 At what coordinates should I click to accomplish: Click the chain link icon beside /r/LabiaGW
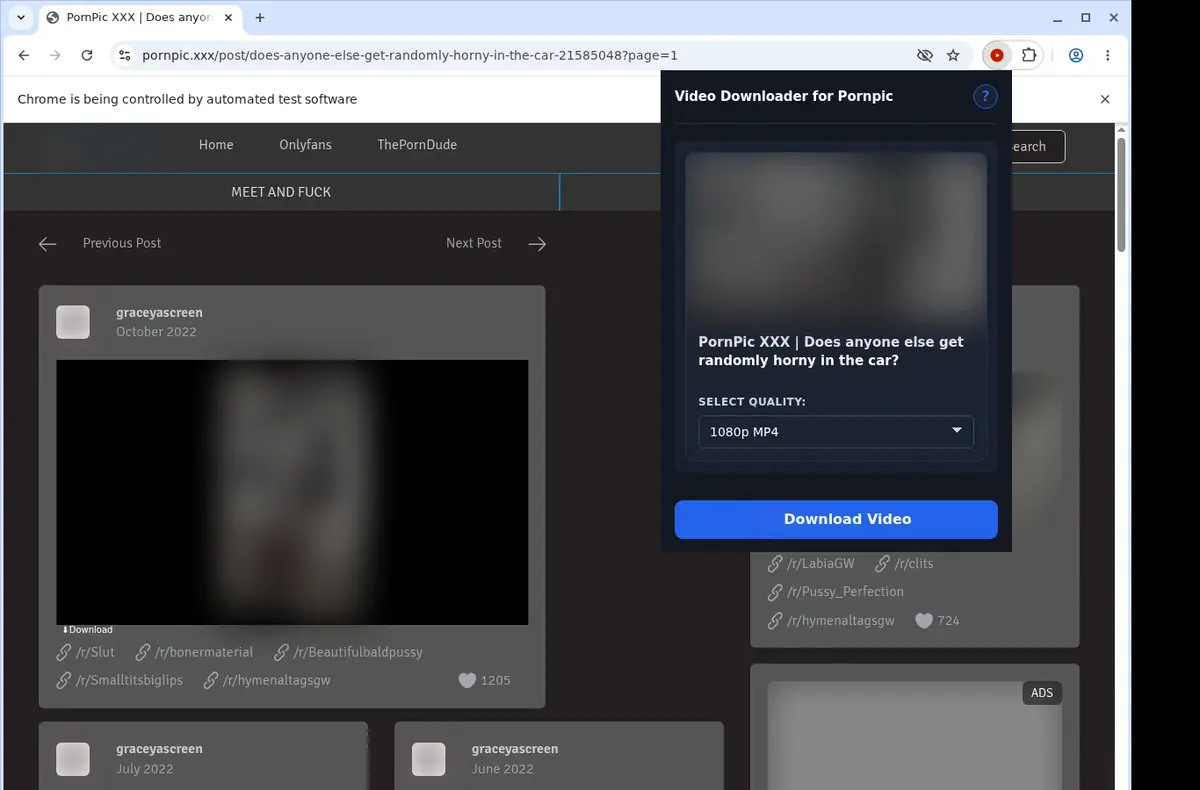[x=775, y=564]
